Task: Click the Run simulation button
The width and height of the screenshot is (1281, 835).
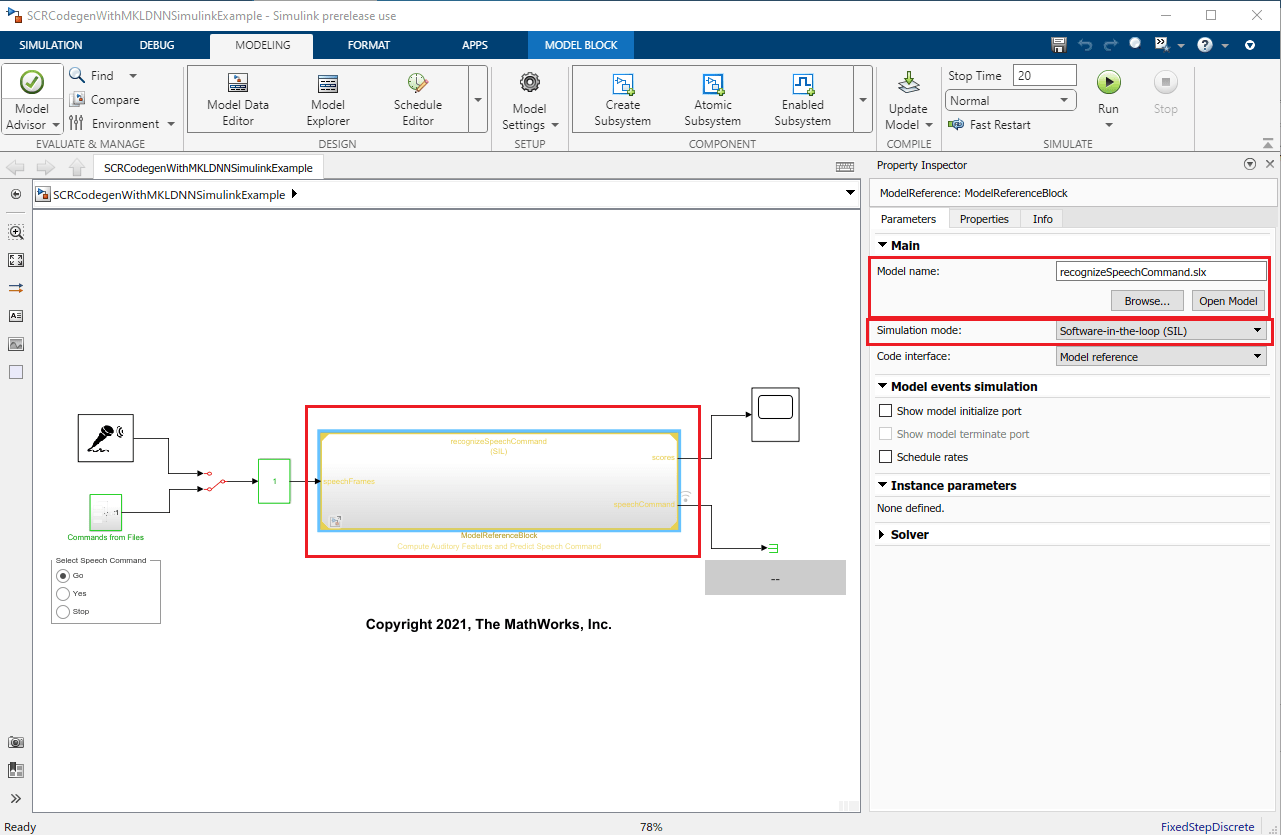Action: [x=1108, y=83]
